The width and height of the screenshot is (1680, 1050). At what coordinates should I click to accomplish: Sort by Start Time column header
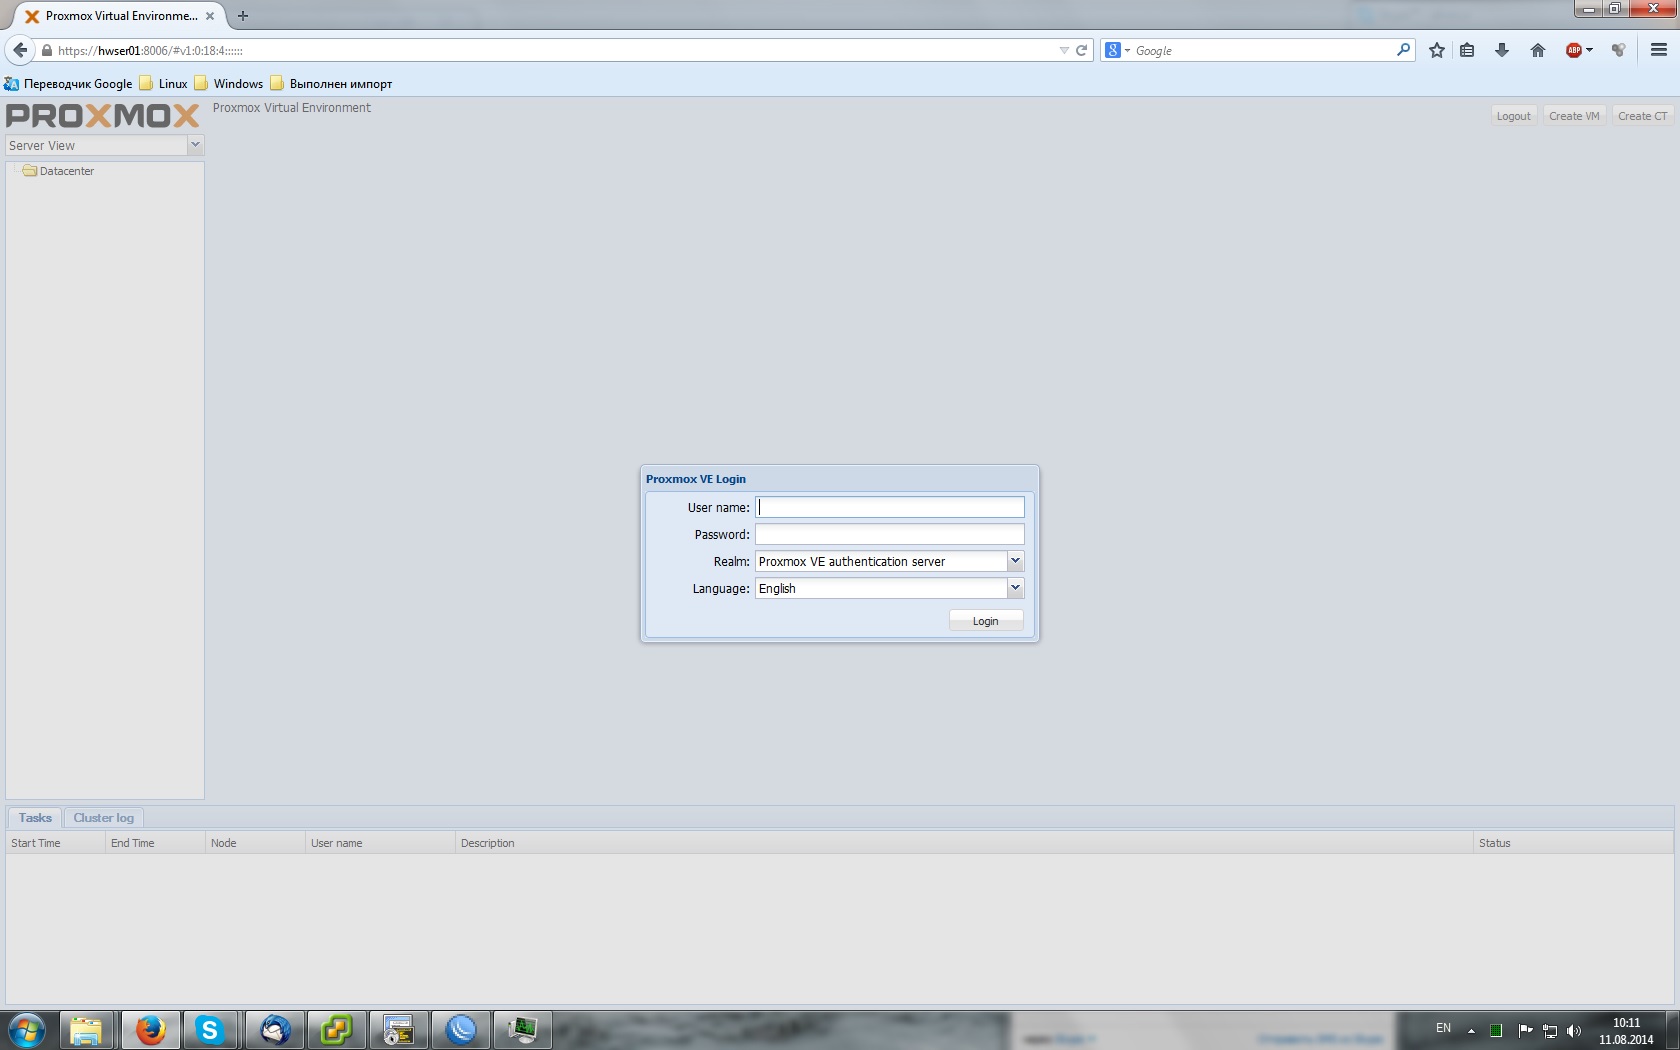point(55,843)
